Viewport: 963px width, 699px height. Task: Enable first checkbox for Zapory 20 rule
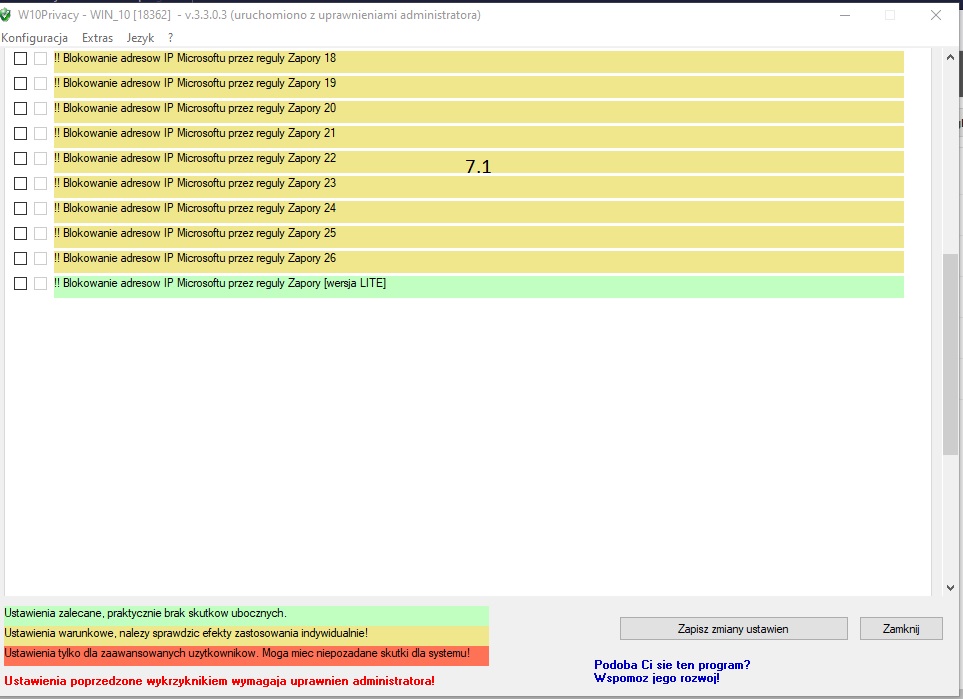pyautogui.click(x=20, y=109)
